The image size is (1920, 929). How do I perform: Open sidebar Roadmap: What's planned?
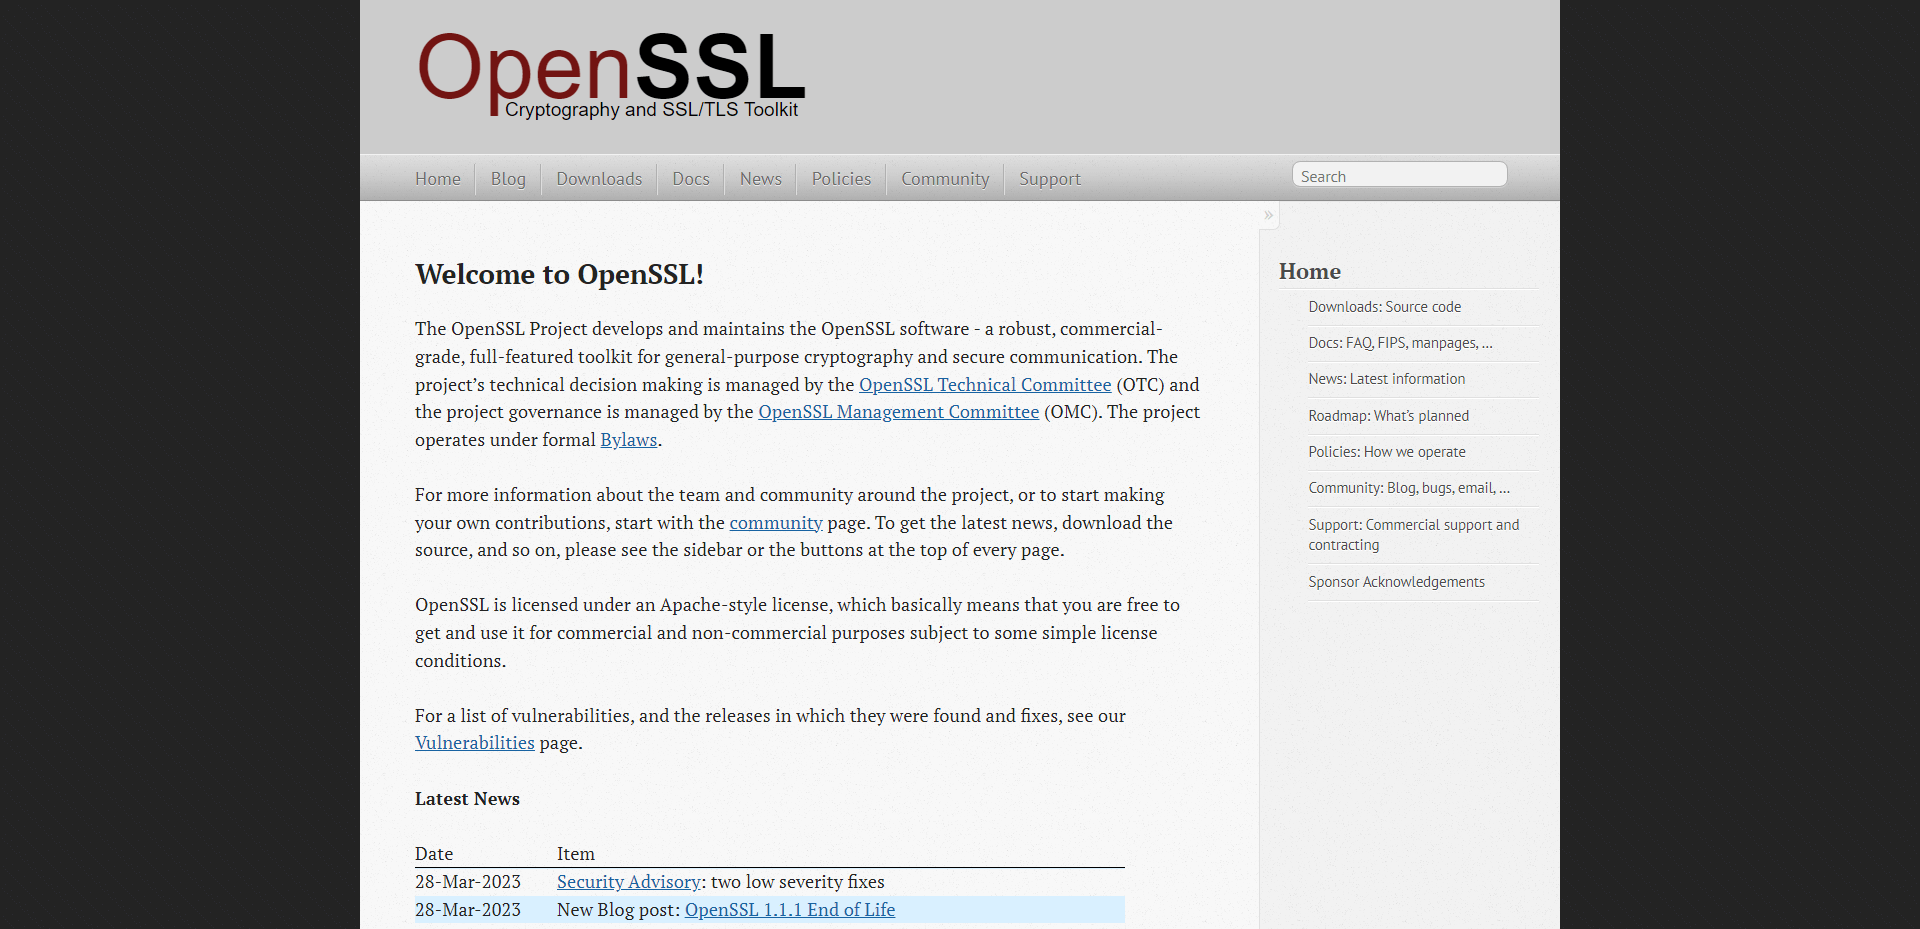click(1389, 416)
